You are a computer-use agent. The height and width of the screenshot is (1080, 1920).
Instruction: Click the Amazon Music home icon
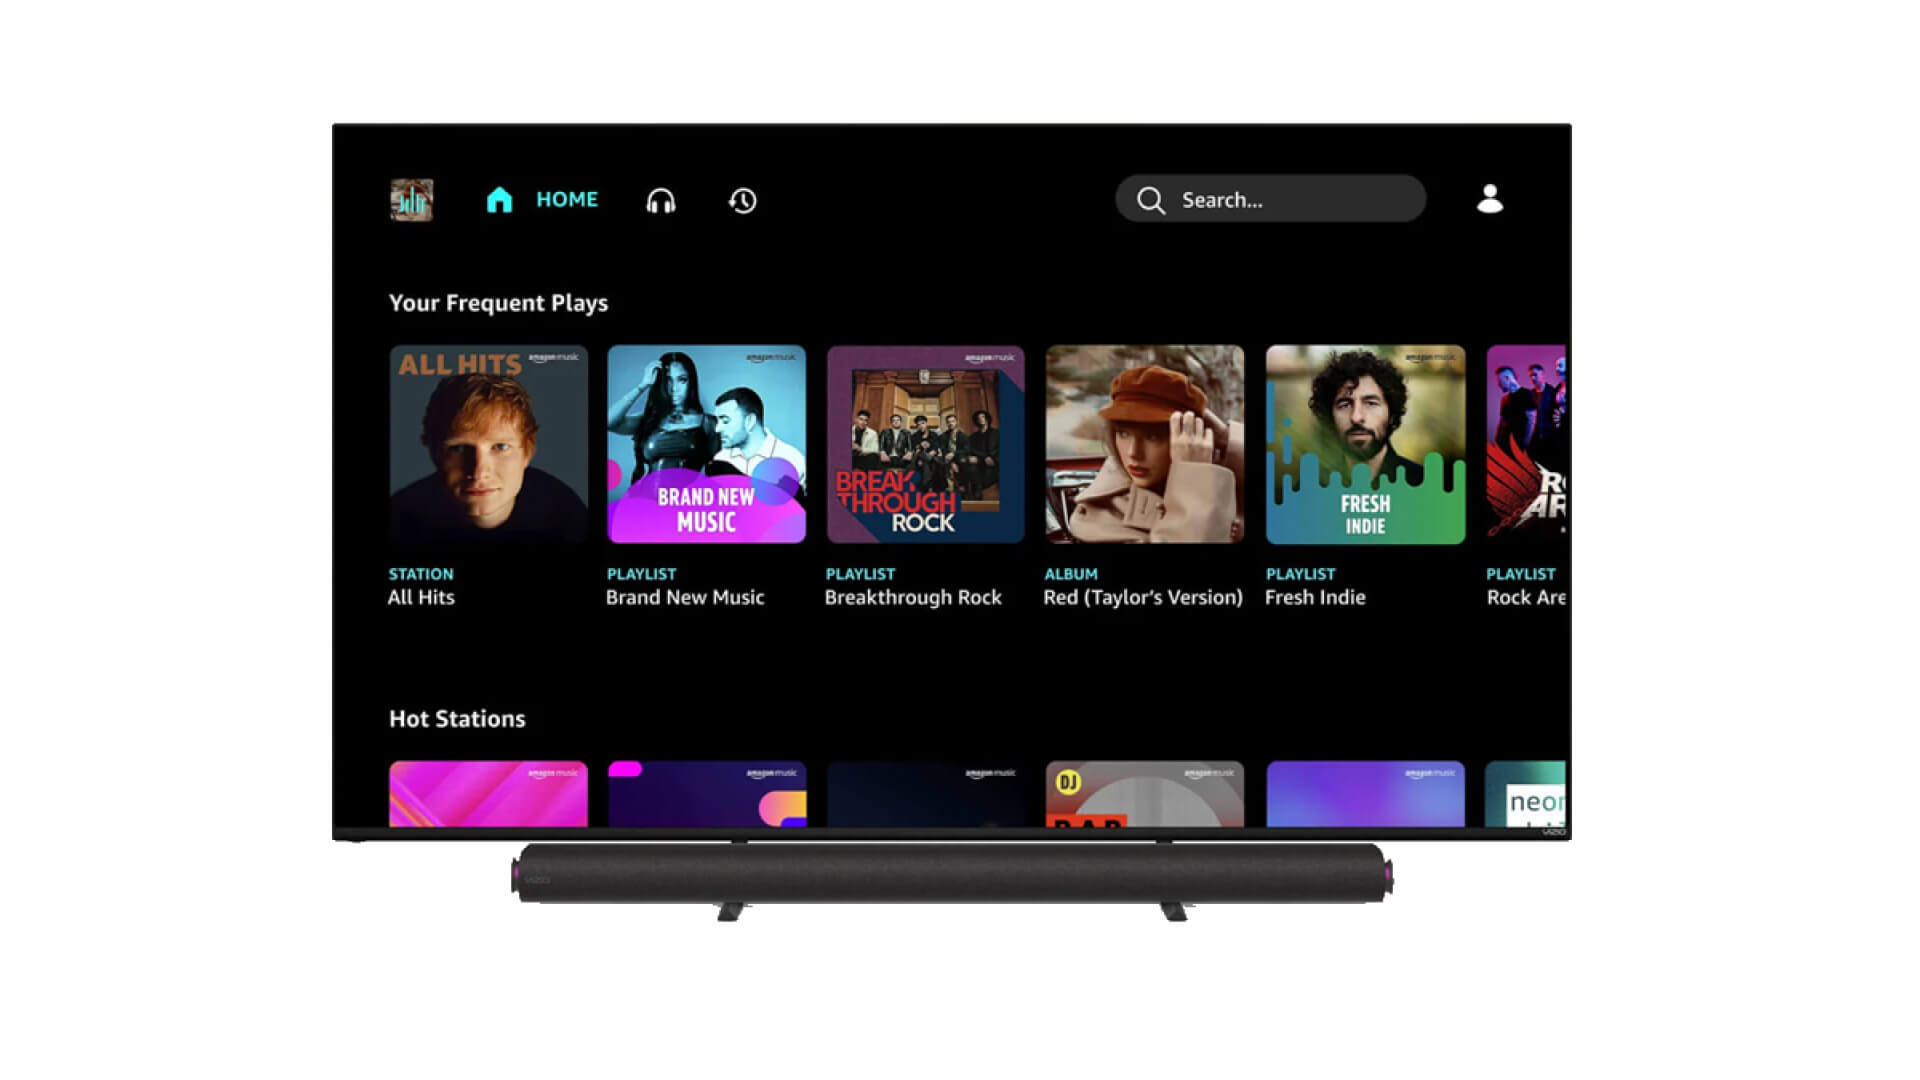[x=498, y=199]
